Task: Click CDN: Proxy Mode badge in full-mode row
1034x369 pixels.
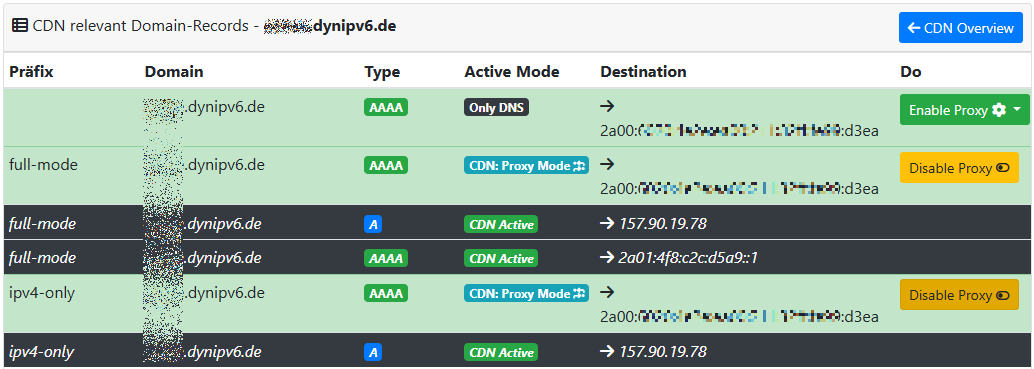Action: 526,166
